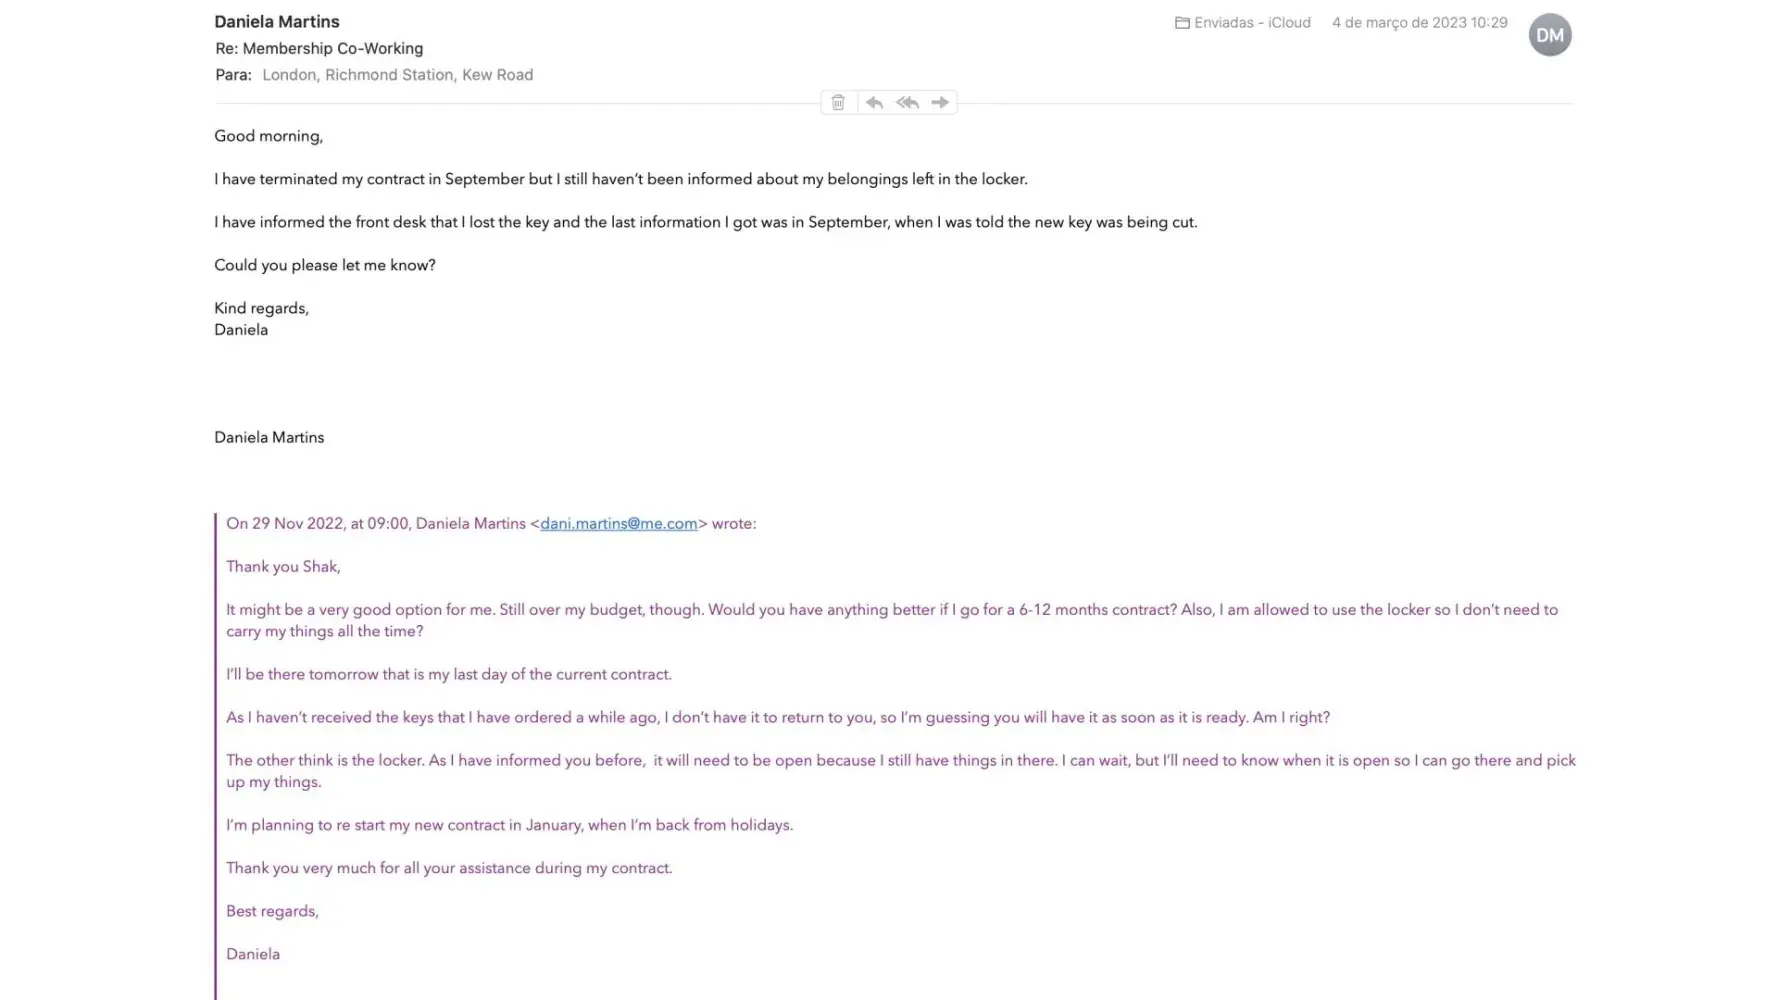Click the folder icon beside Enviadas
This screenshot has width=1778, height=1000.
tap(1182, 23)
